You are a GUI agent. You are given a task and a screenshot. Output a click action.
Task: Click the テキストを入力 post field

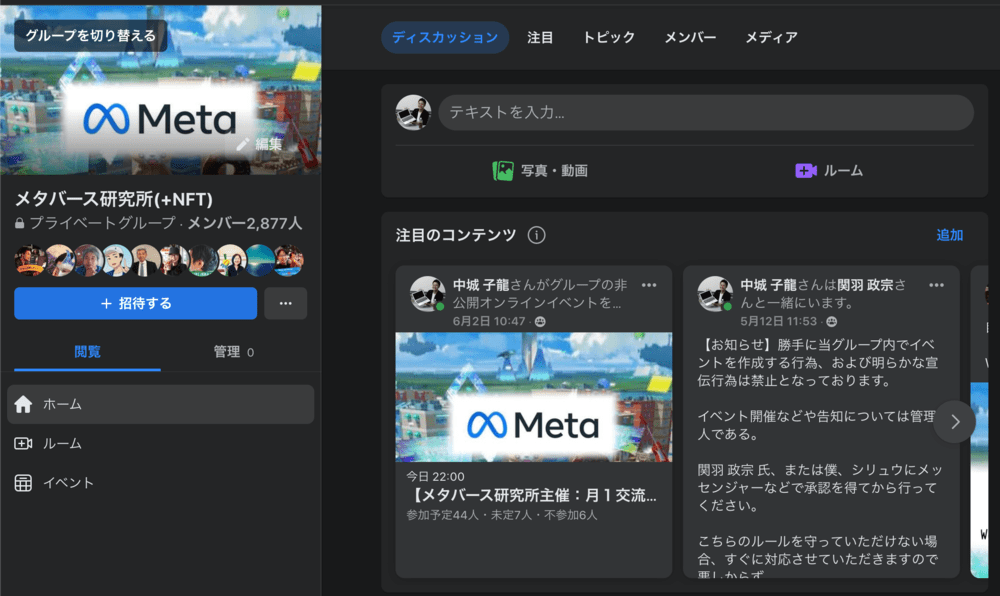(706, 113)
